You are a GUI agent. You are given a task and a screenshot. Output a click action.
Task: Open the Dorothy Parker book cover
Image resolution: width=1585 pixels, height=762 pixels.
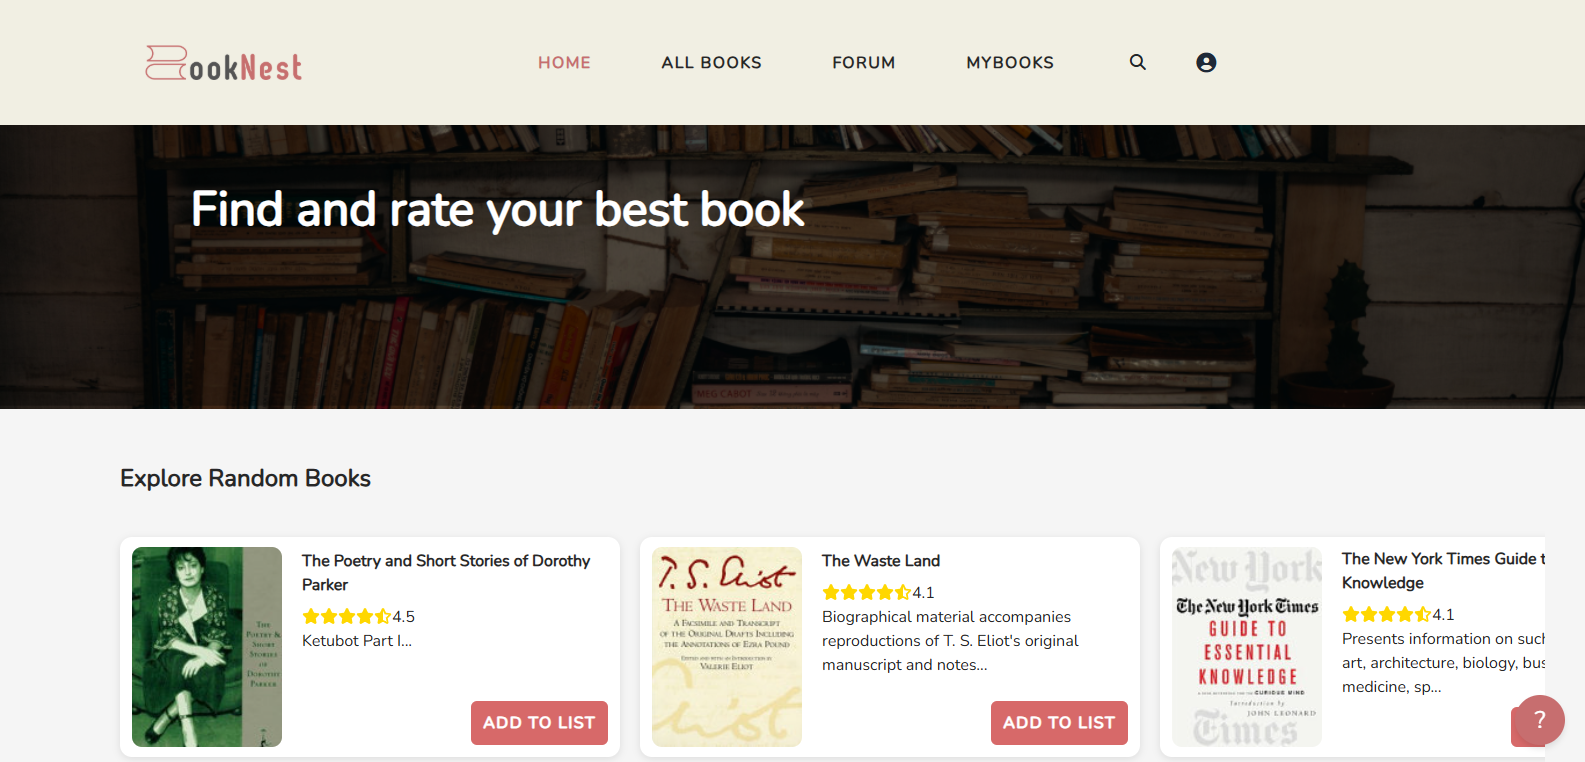point(207,646)
